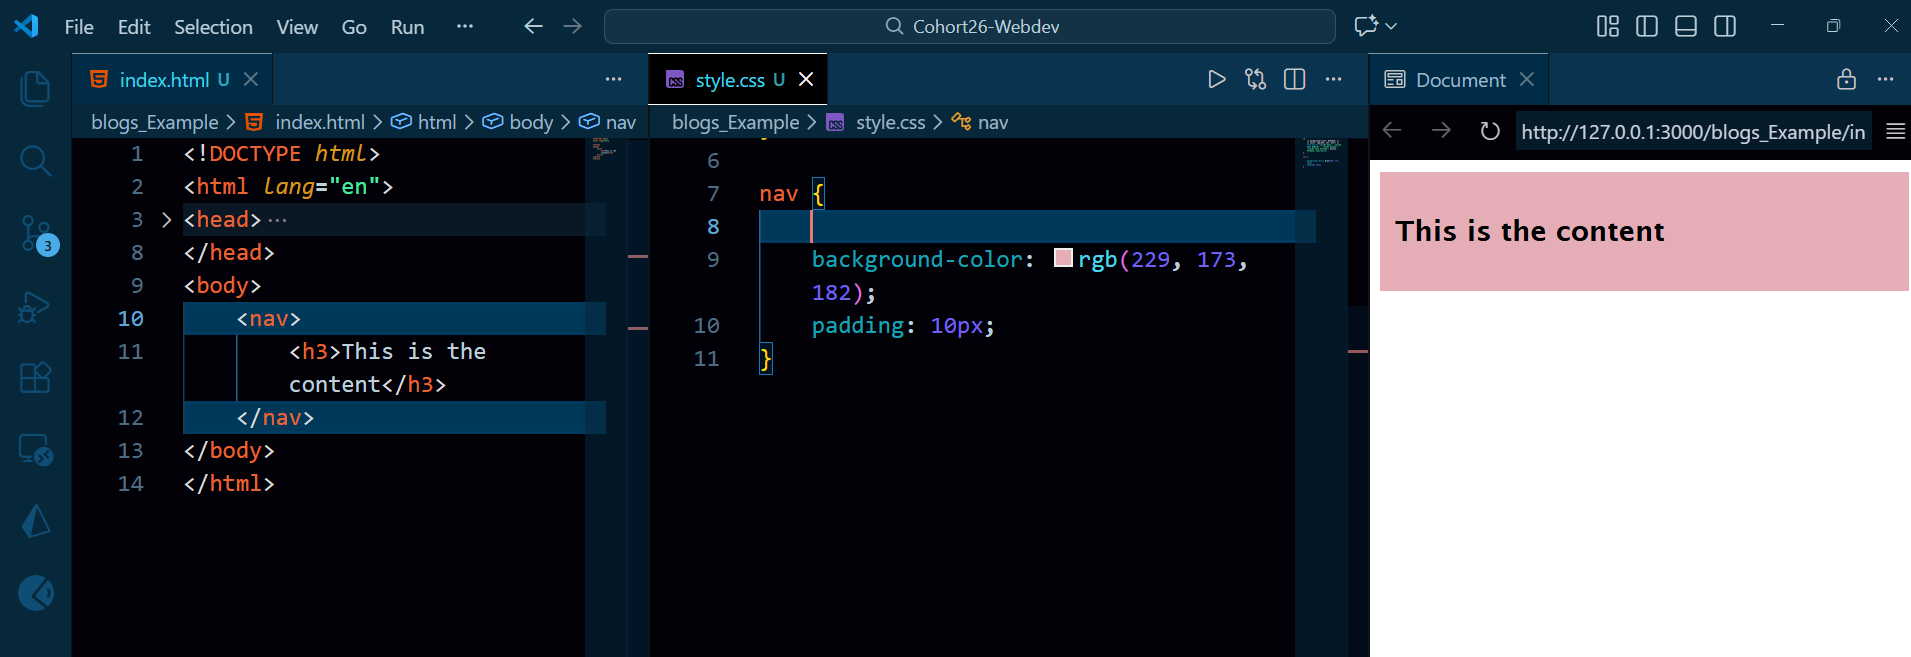Open the Extensions view
1911x657 pixels.
pyautogui.click(x=35, y=378)
